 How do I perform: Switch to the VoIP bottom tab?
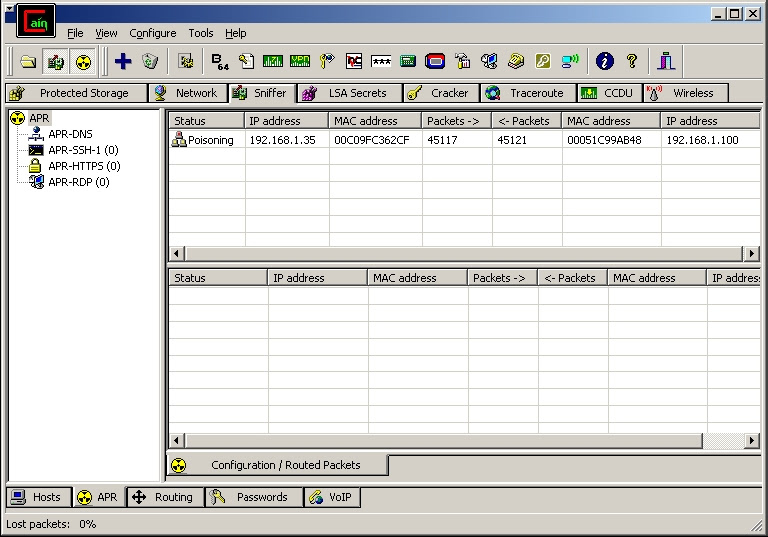[x=332, y=497]
